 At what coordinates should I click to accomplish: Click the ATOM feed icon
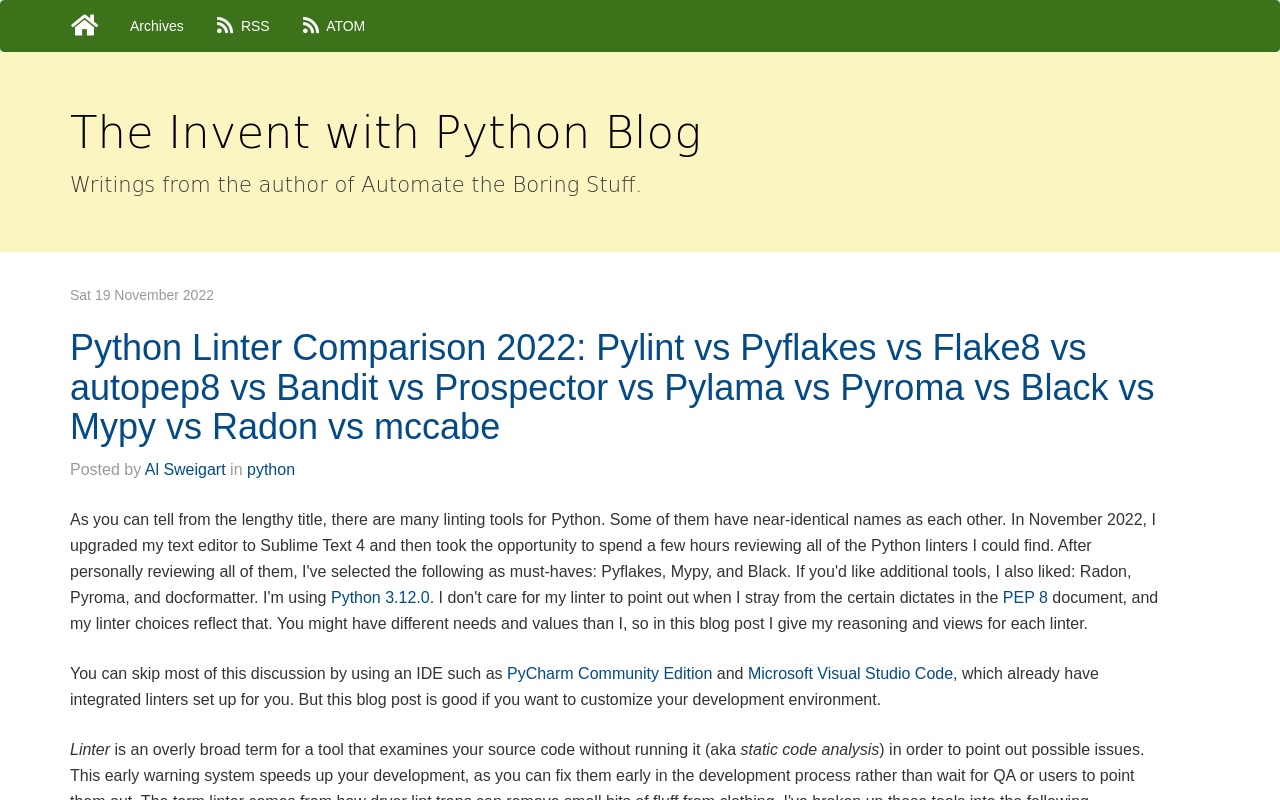(x=311, y=26)
